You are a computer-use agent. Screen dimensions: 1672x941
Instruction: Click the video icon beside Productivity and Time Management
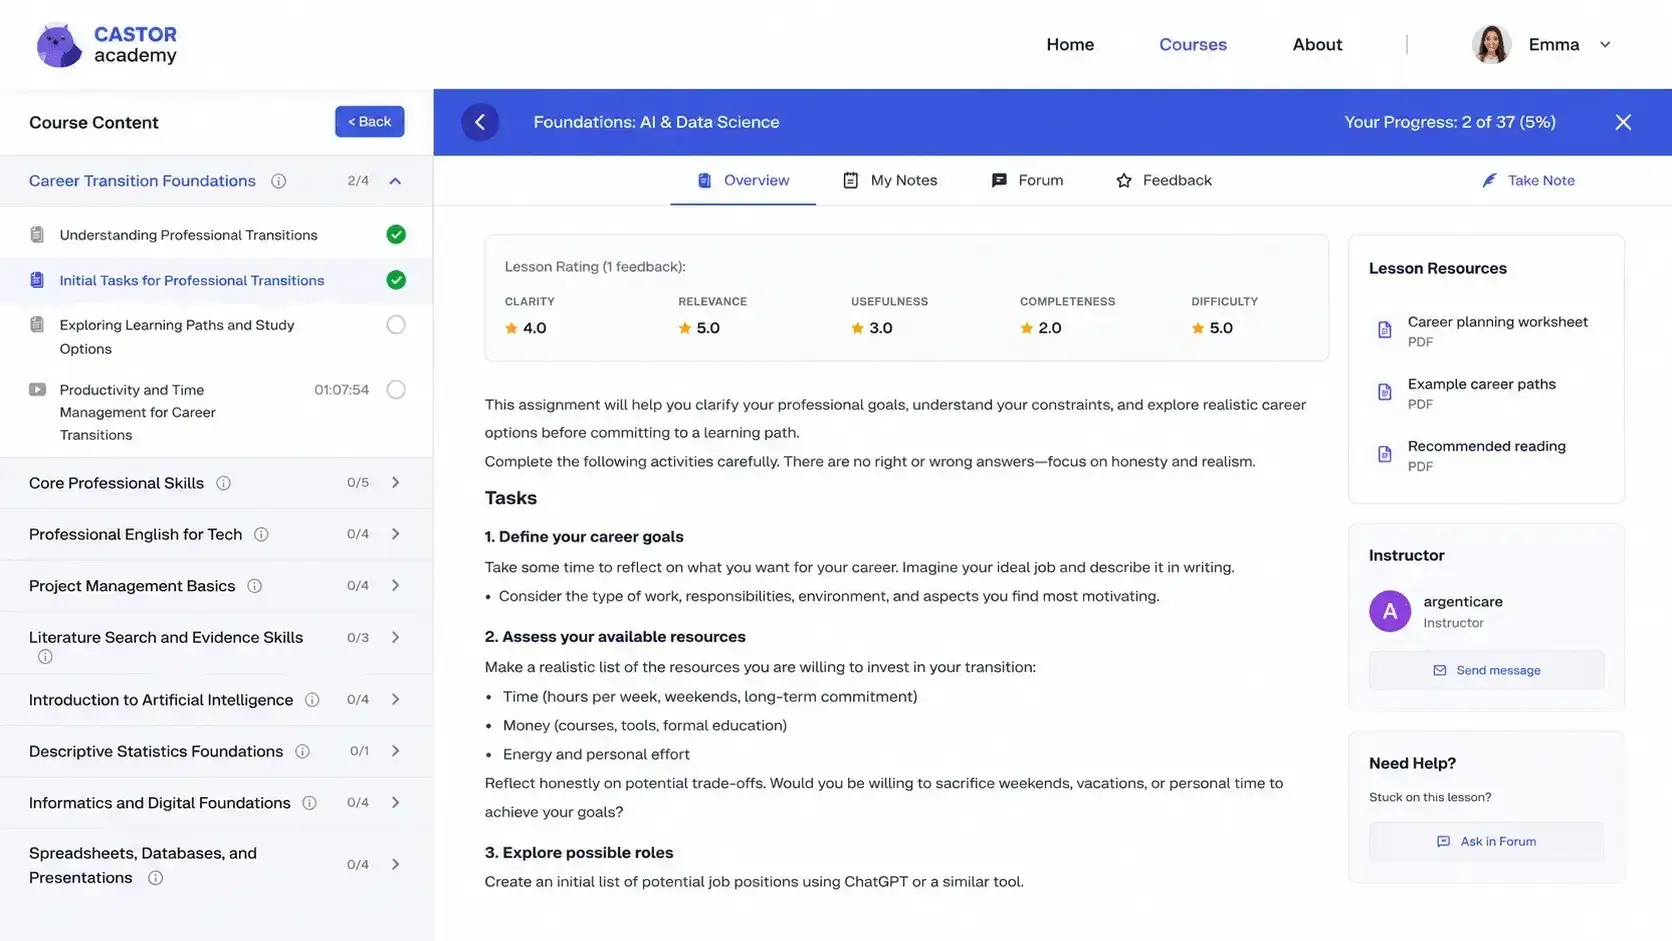point(37,390)
